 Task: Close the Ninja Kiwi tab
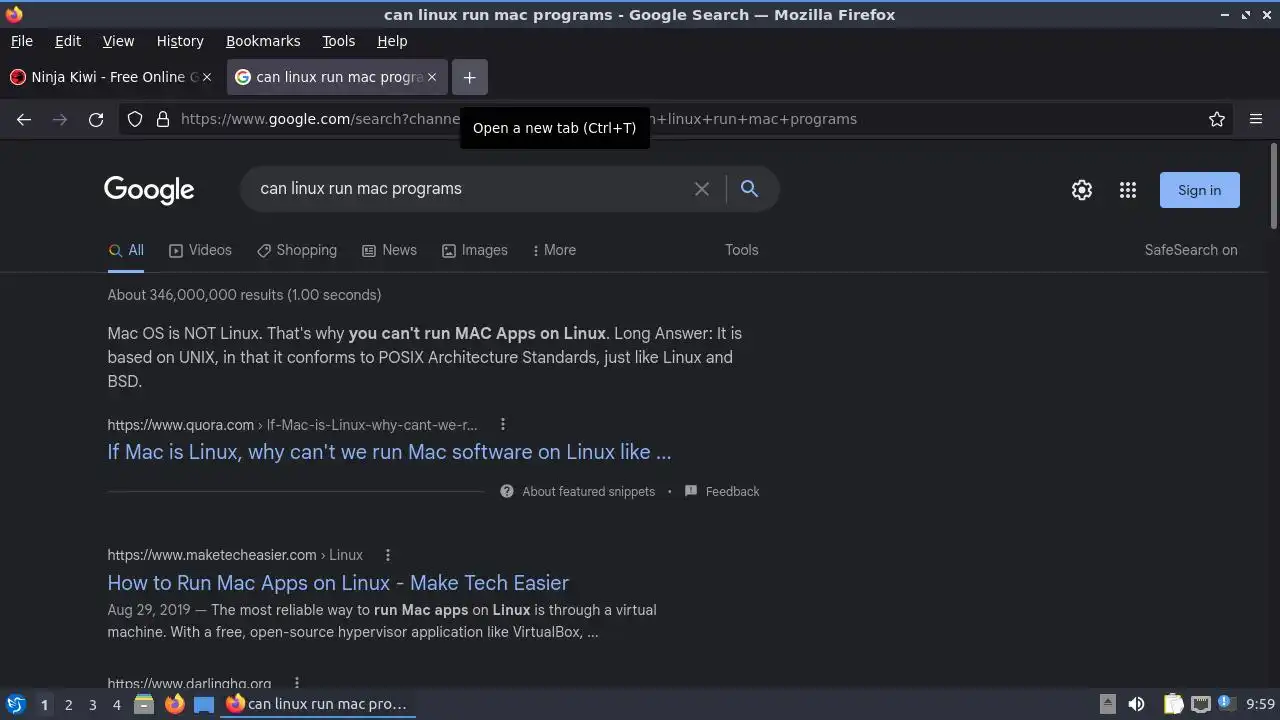click(x=207, y=77)
